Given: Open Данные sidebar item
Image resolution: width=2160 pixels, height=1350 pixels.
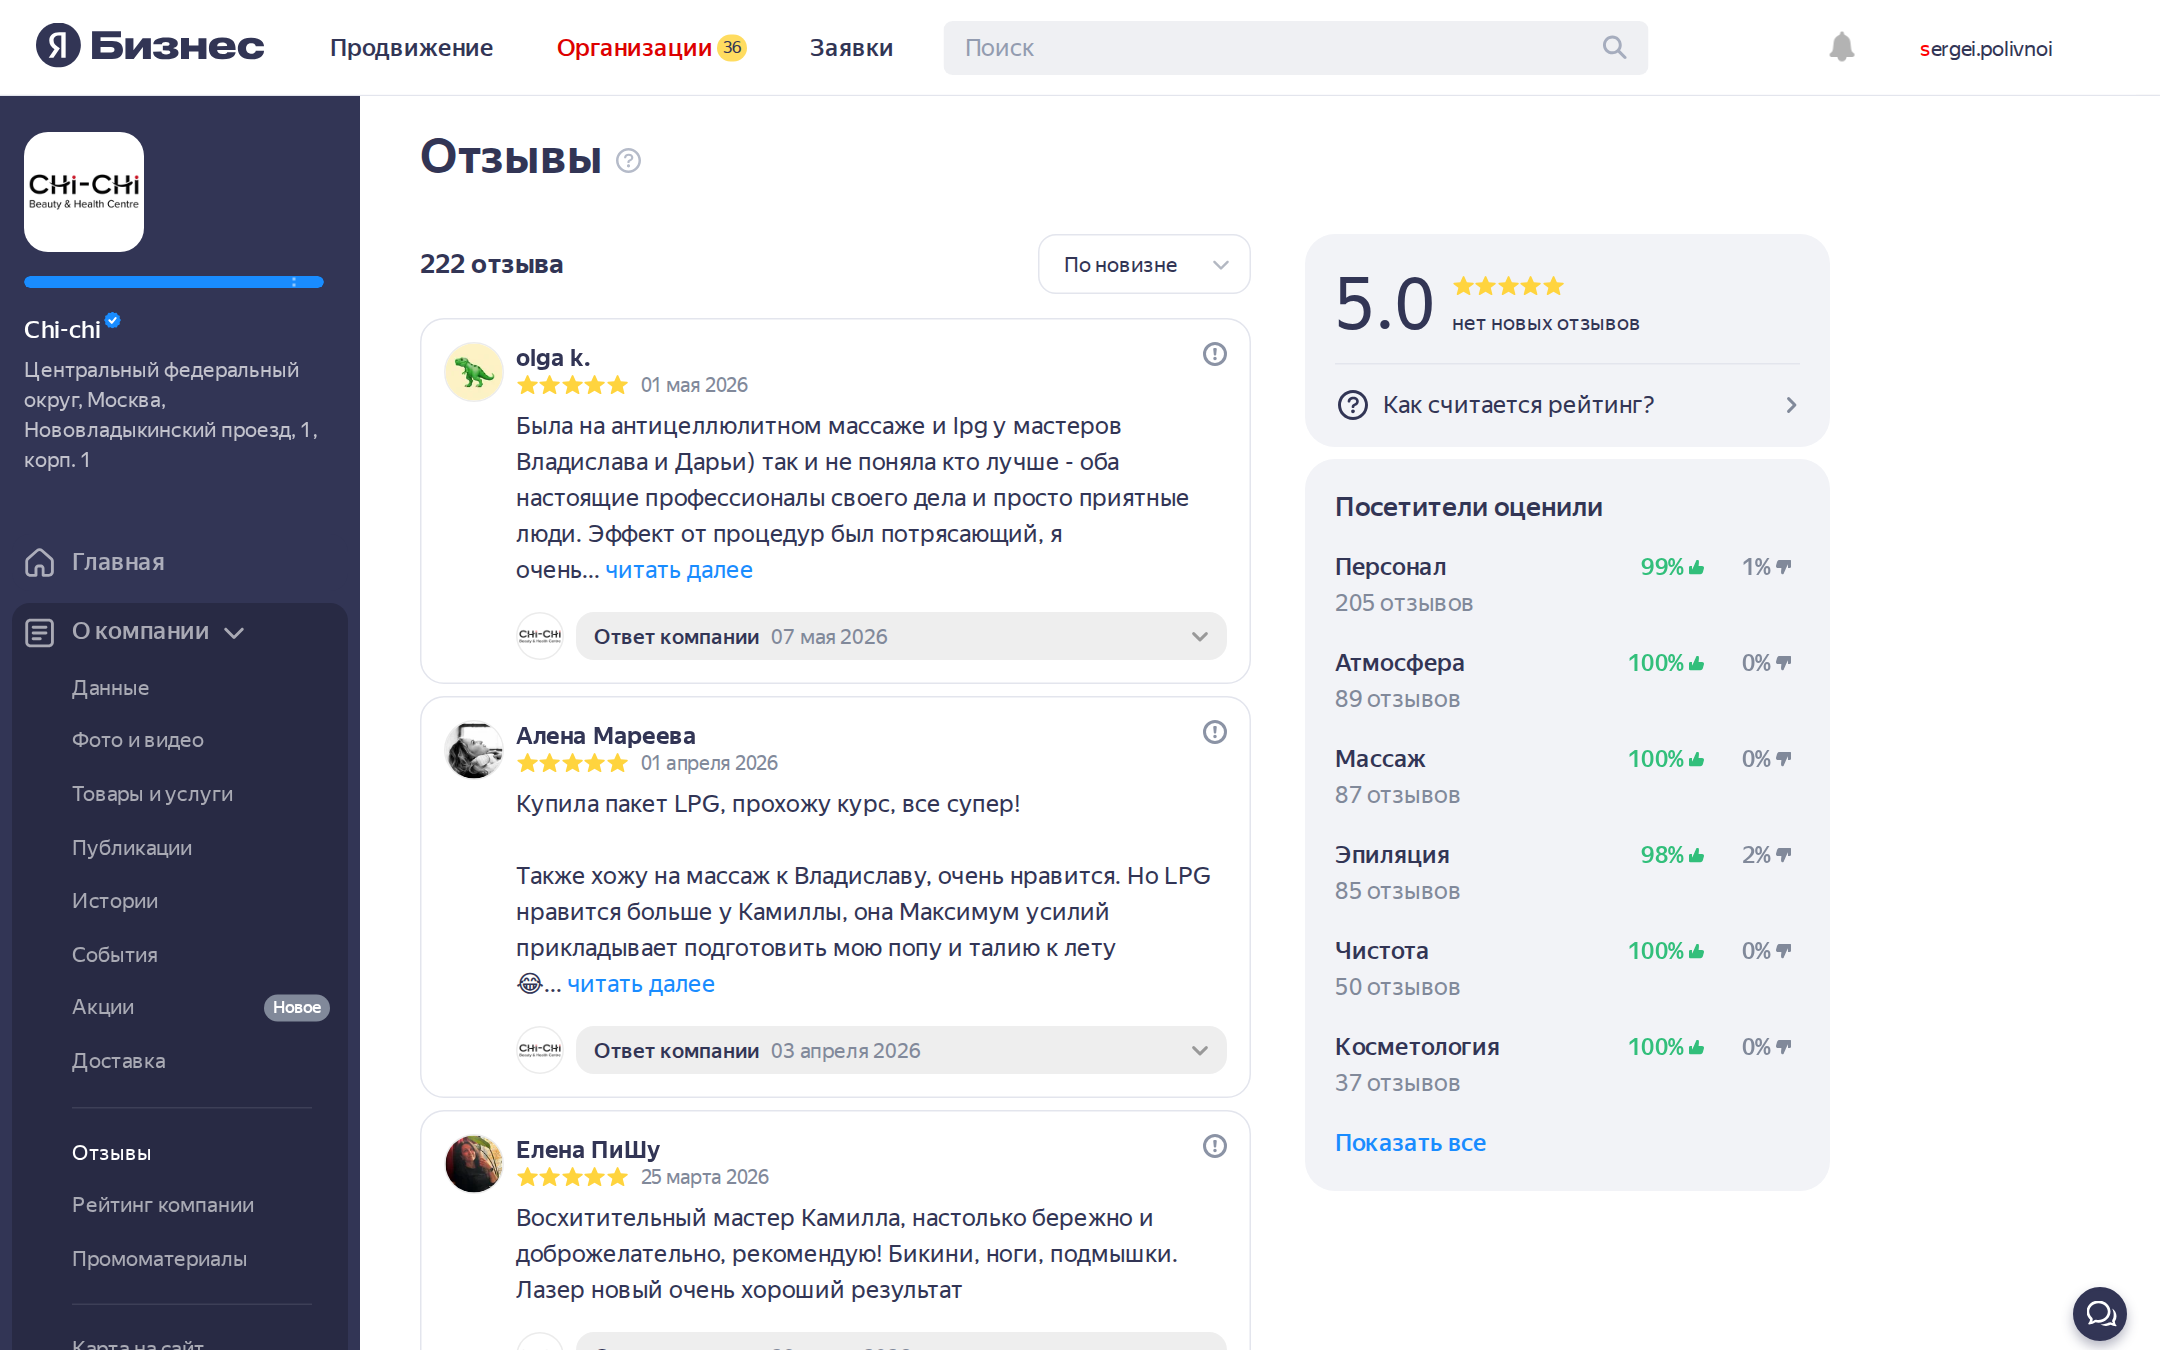Looking at the screenshot, I should tap(110, 688).
